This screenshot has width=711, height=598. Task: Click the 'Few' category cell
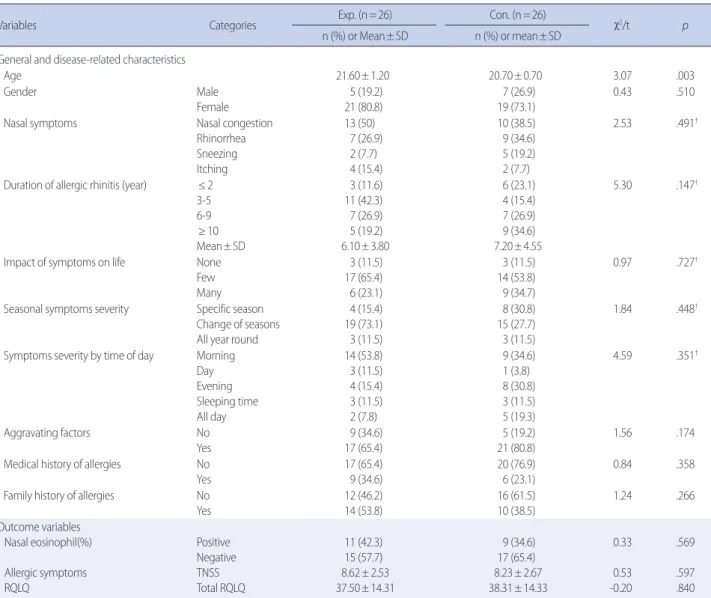point(206,277)
